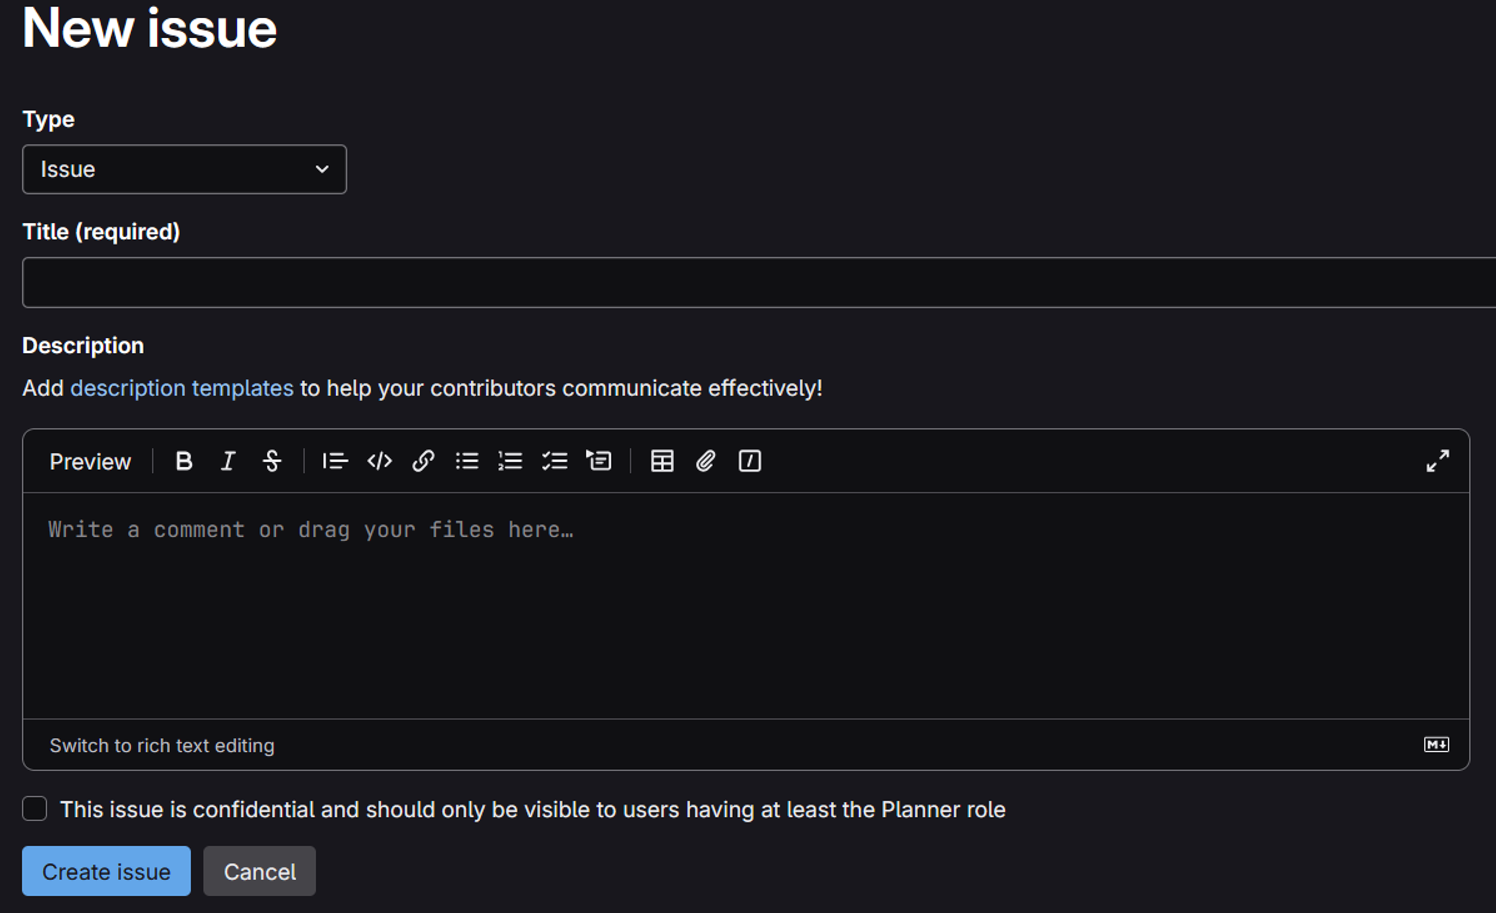Insert a numbered list

pyautogui.click(x=510, y=461)
